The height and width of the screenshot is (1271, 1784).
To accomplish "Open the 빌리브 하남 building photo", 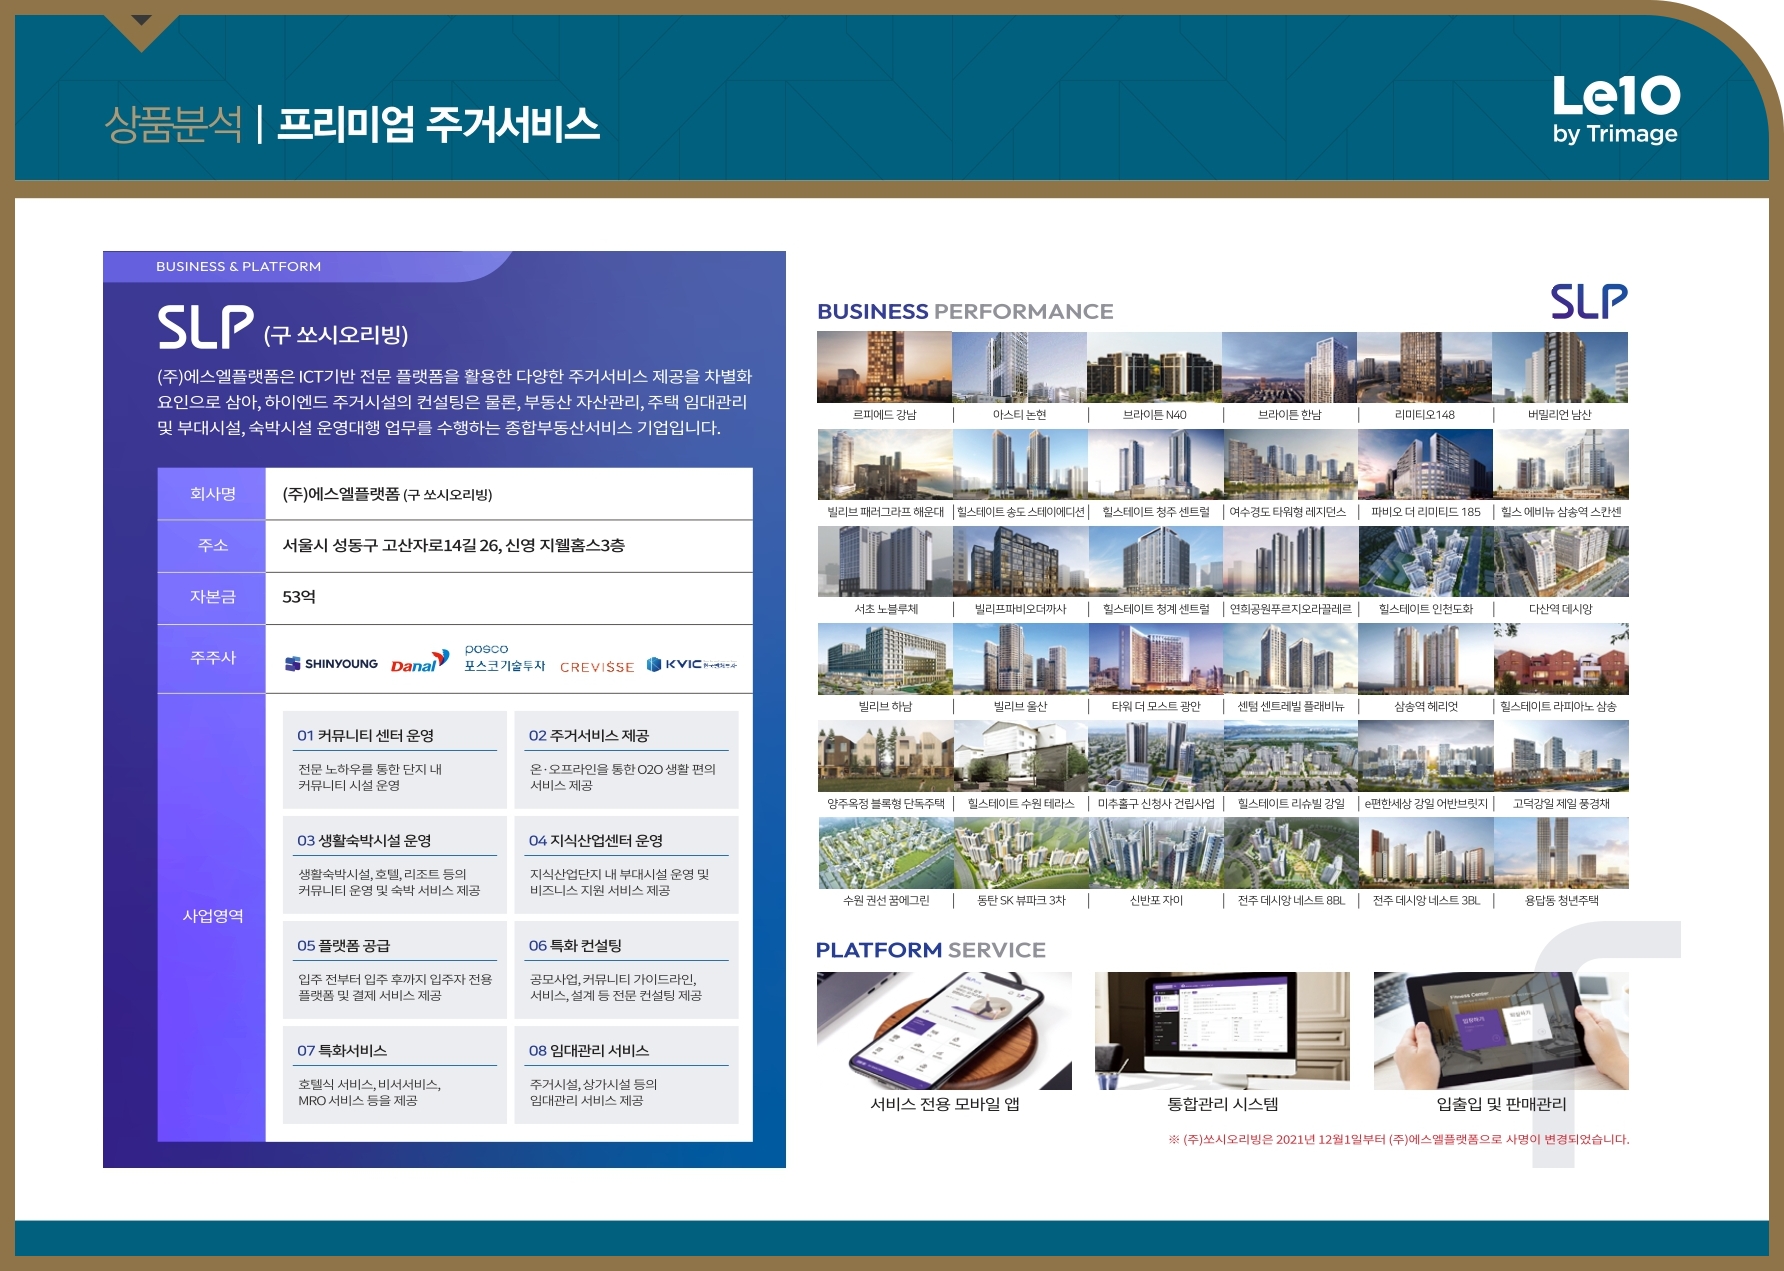I will tap(884, 659).
